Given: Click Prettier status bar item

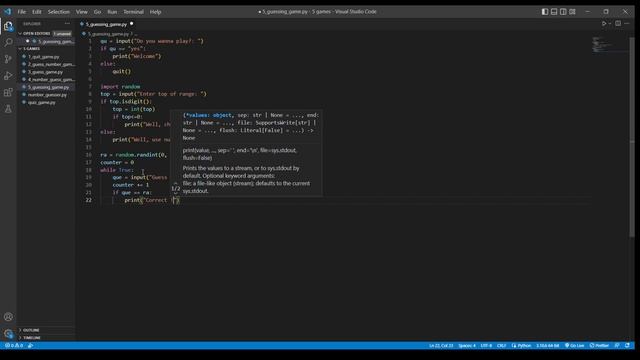Looking at the screenshot, I should coord(599,345).
